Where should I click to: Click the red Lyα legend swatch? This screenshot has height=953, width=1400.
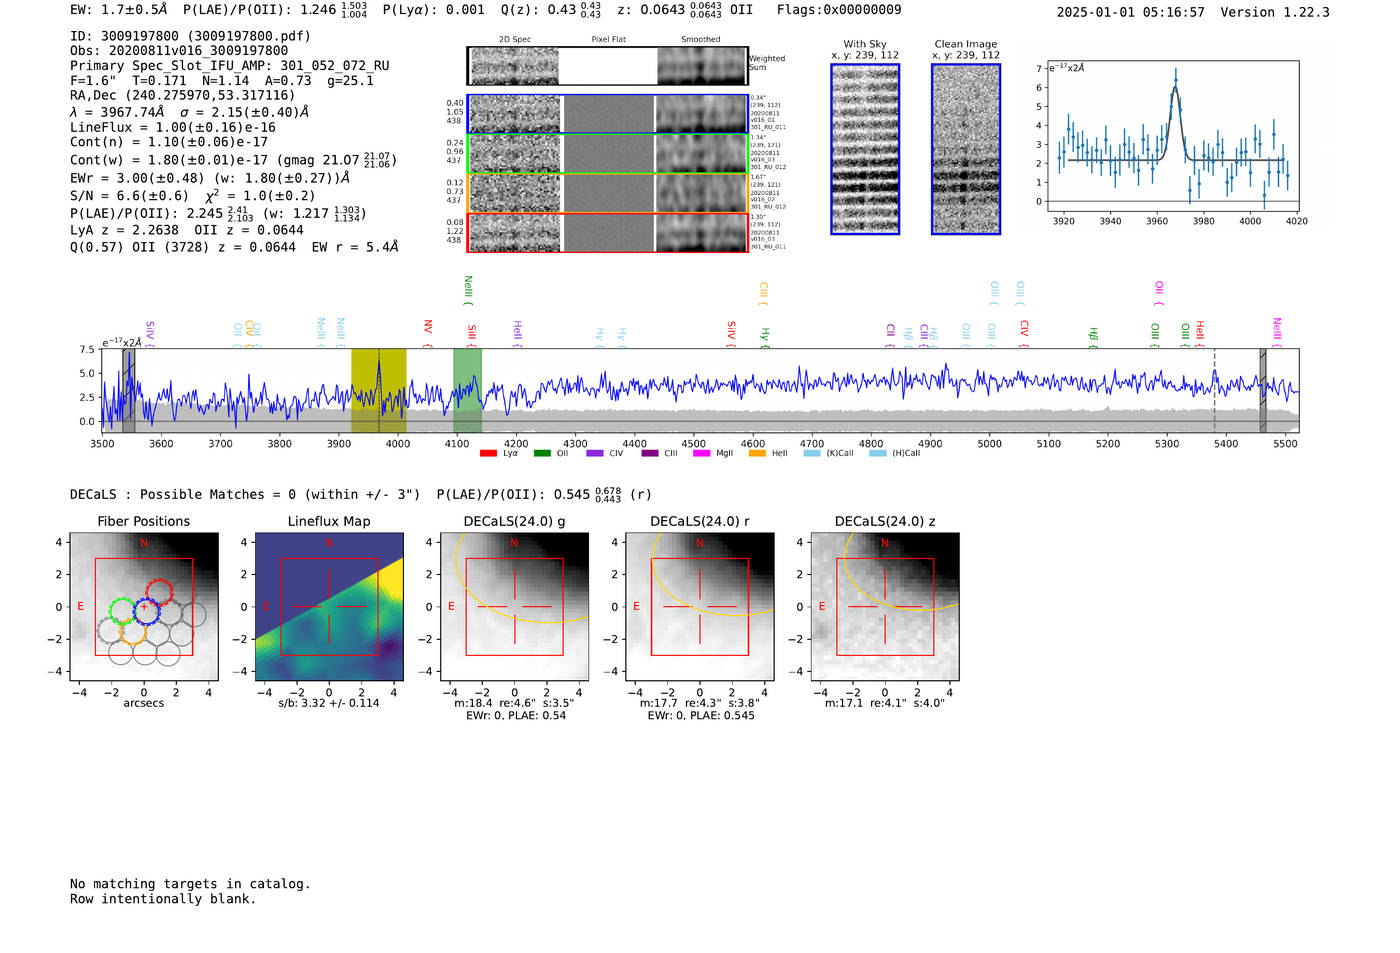488,453
